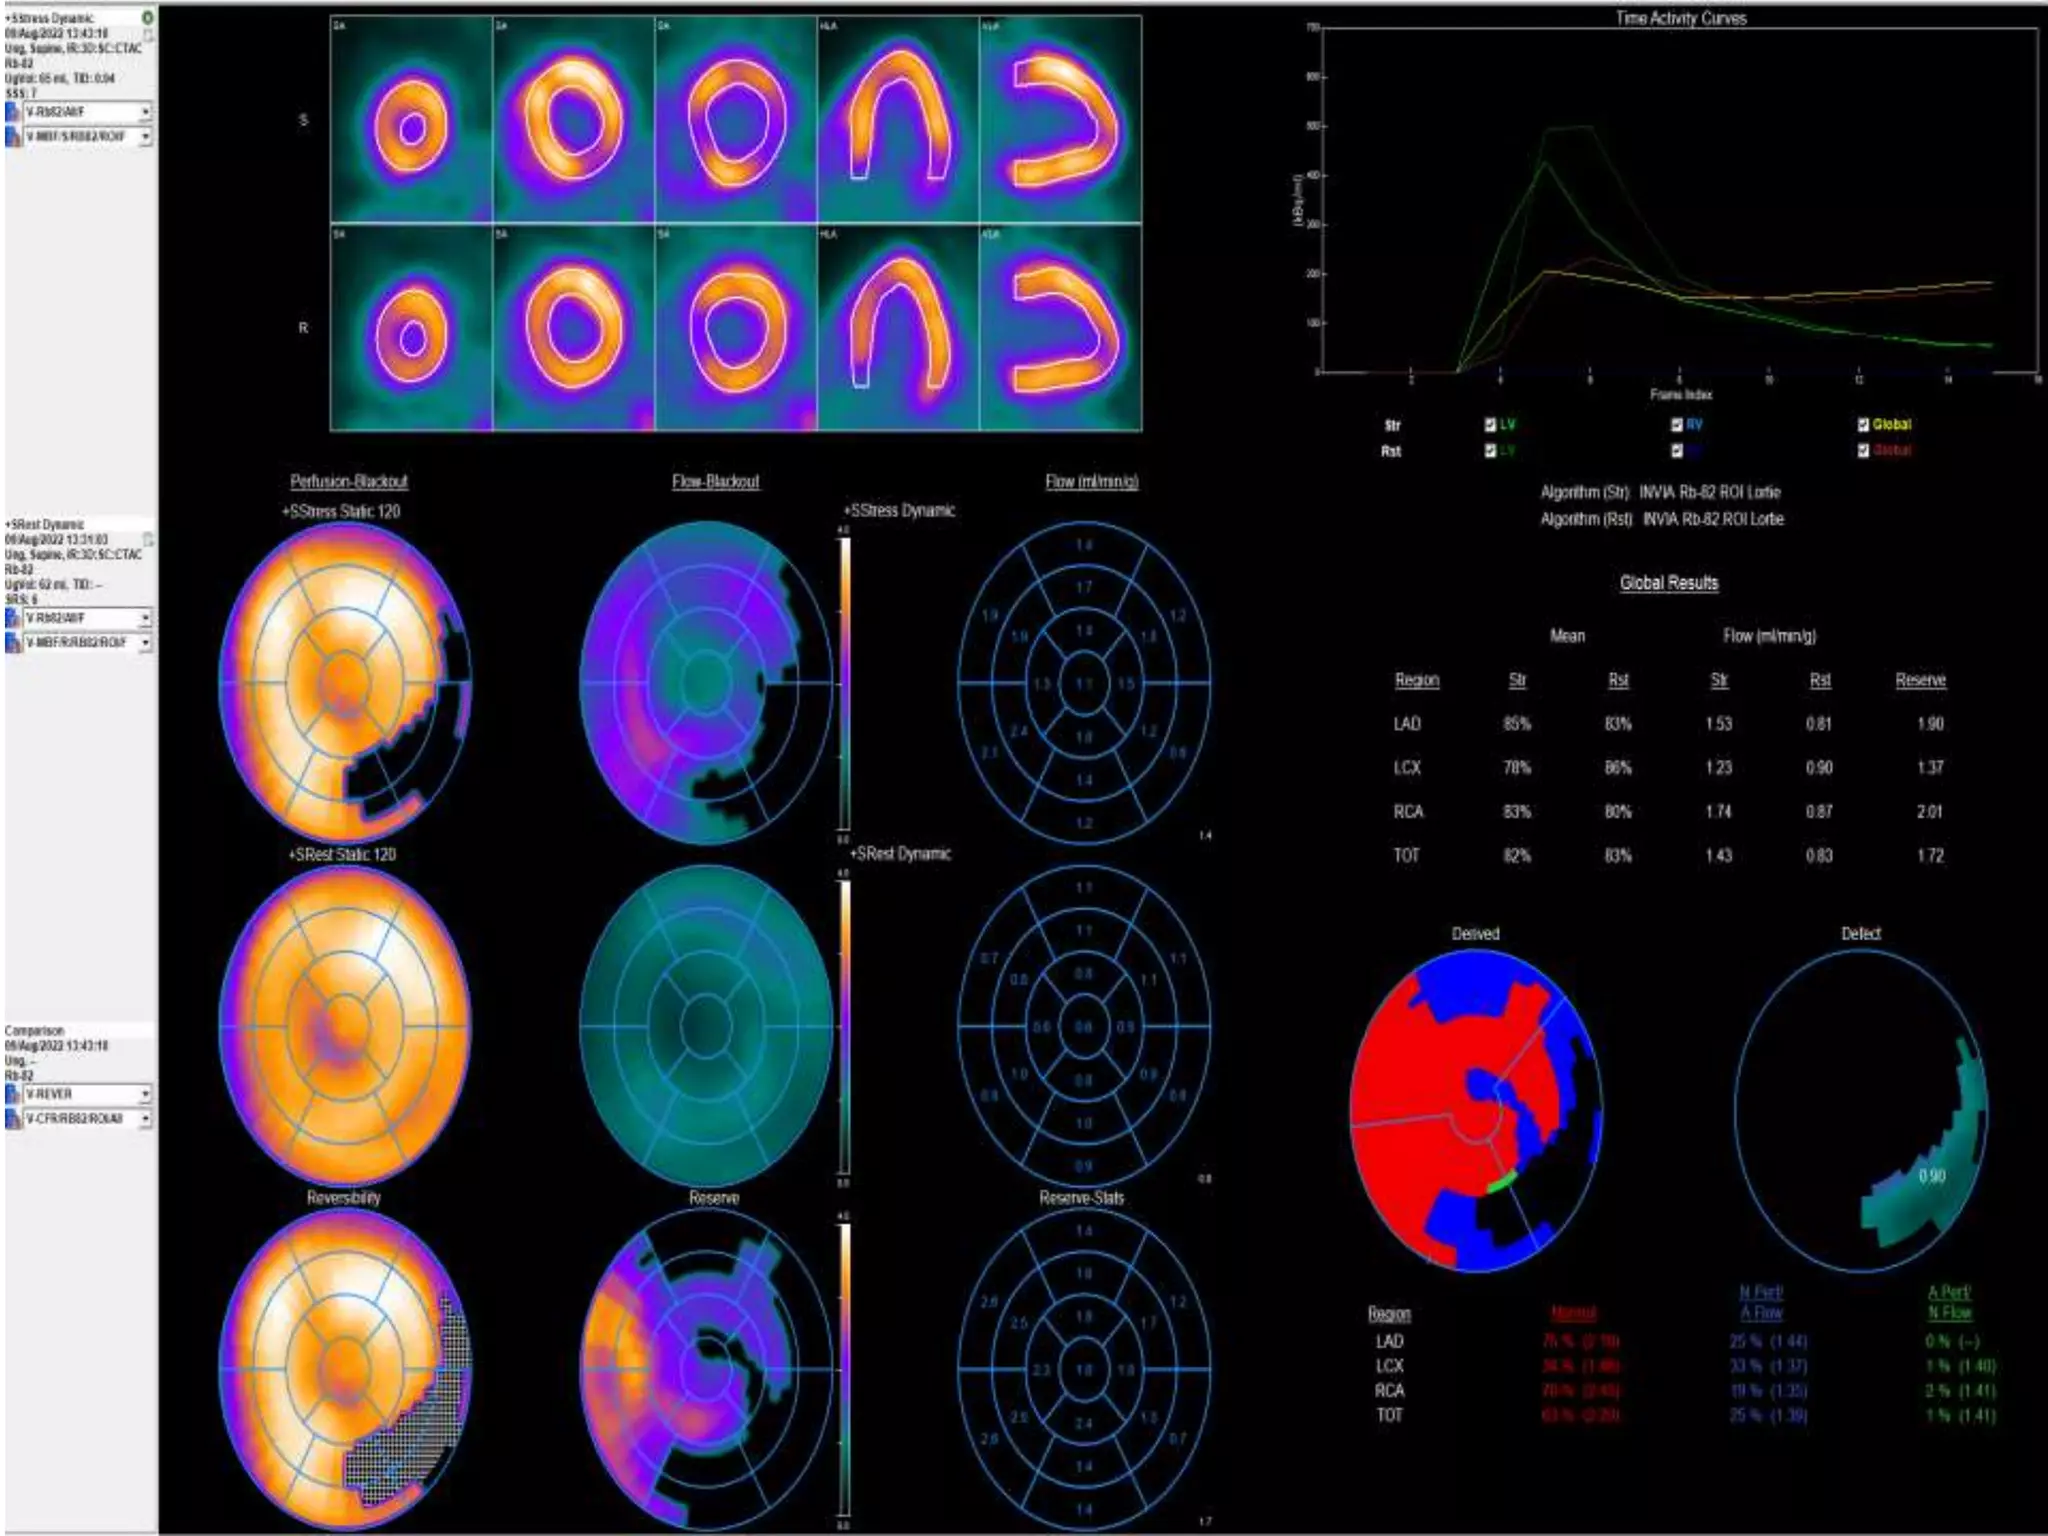Screen dimensions: 2048x1536
Task: Select the Defect polar map
Action: click(1861, 1110)
